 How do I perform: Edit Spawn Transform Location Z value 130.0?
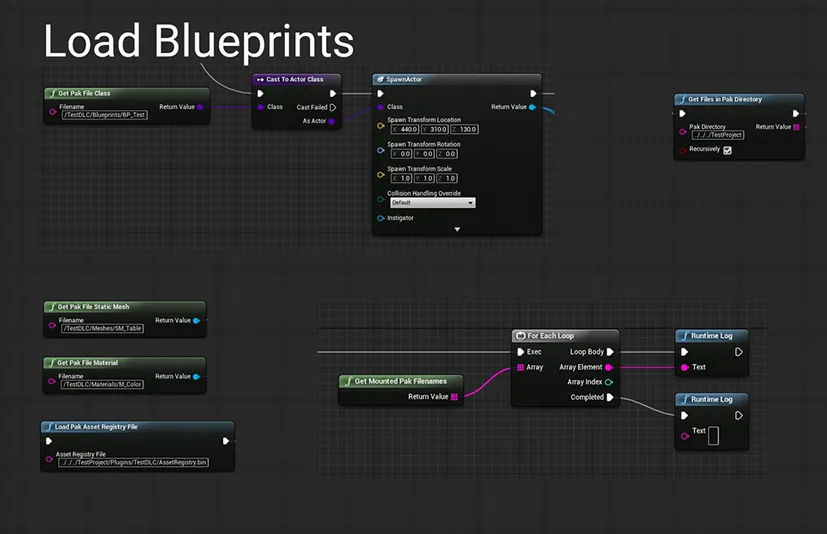[465, 129]
